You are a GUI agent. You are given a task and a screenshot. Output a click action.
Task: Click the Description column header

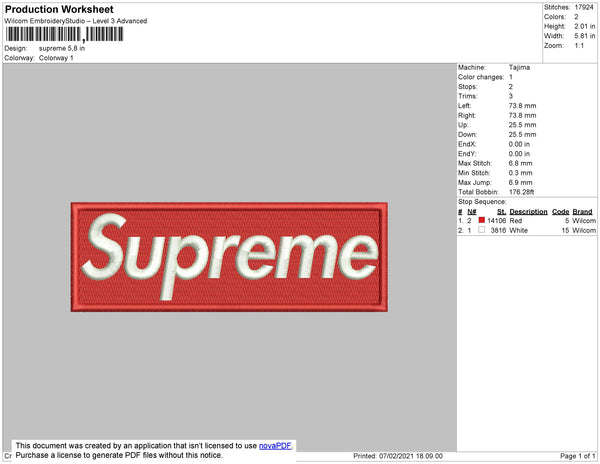(x=528, y=212)
